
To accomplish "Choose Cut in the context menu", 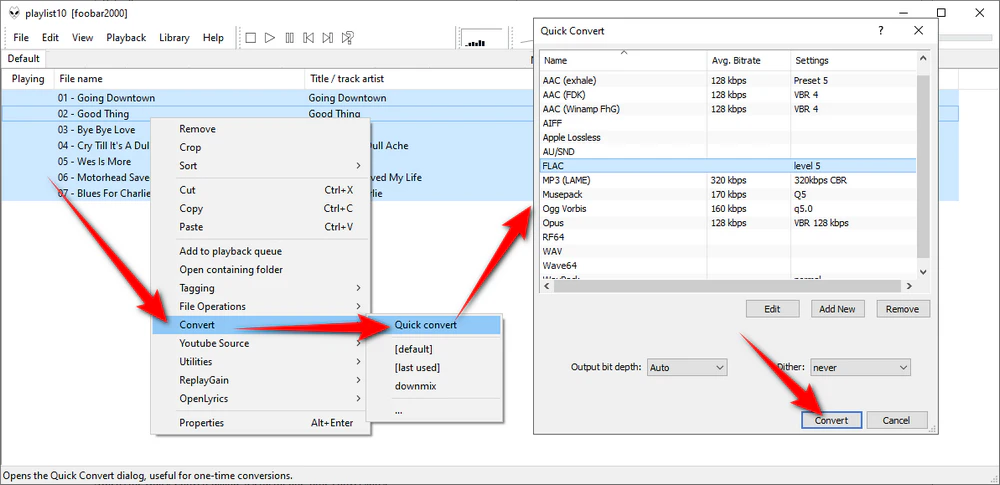I will coord(260,190).
